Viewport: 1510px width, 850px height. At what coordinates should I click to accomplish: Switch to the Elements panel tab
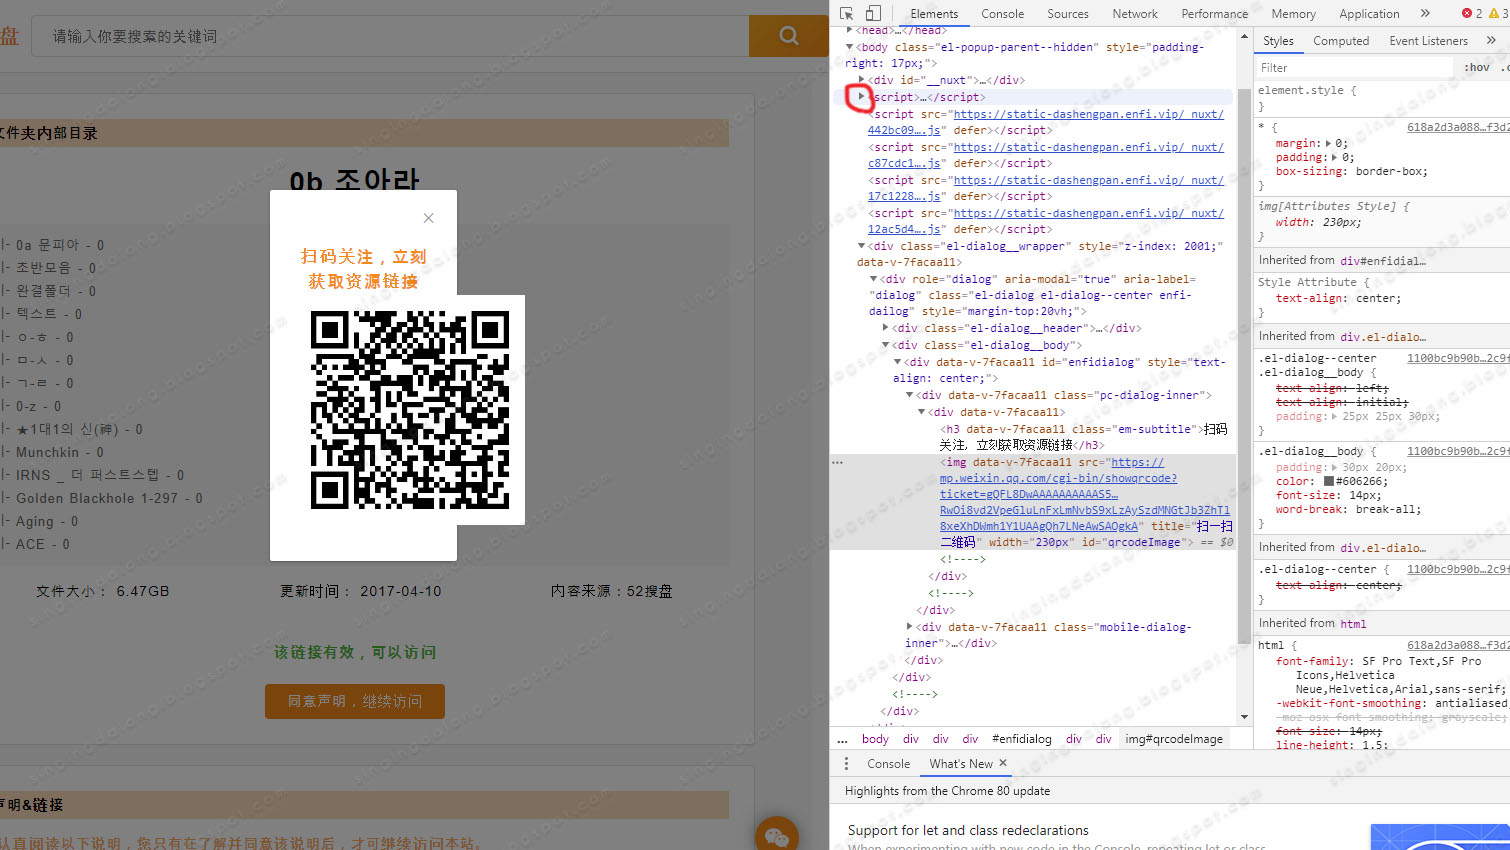point(934,14)
